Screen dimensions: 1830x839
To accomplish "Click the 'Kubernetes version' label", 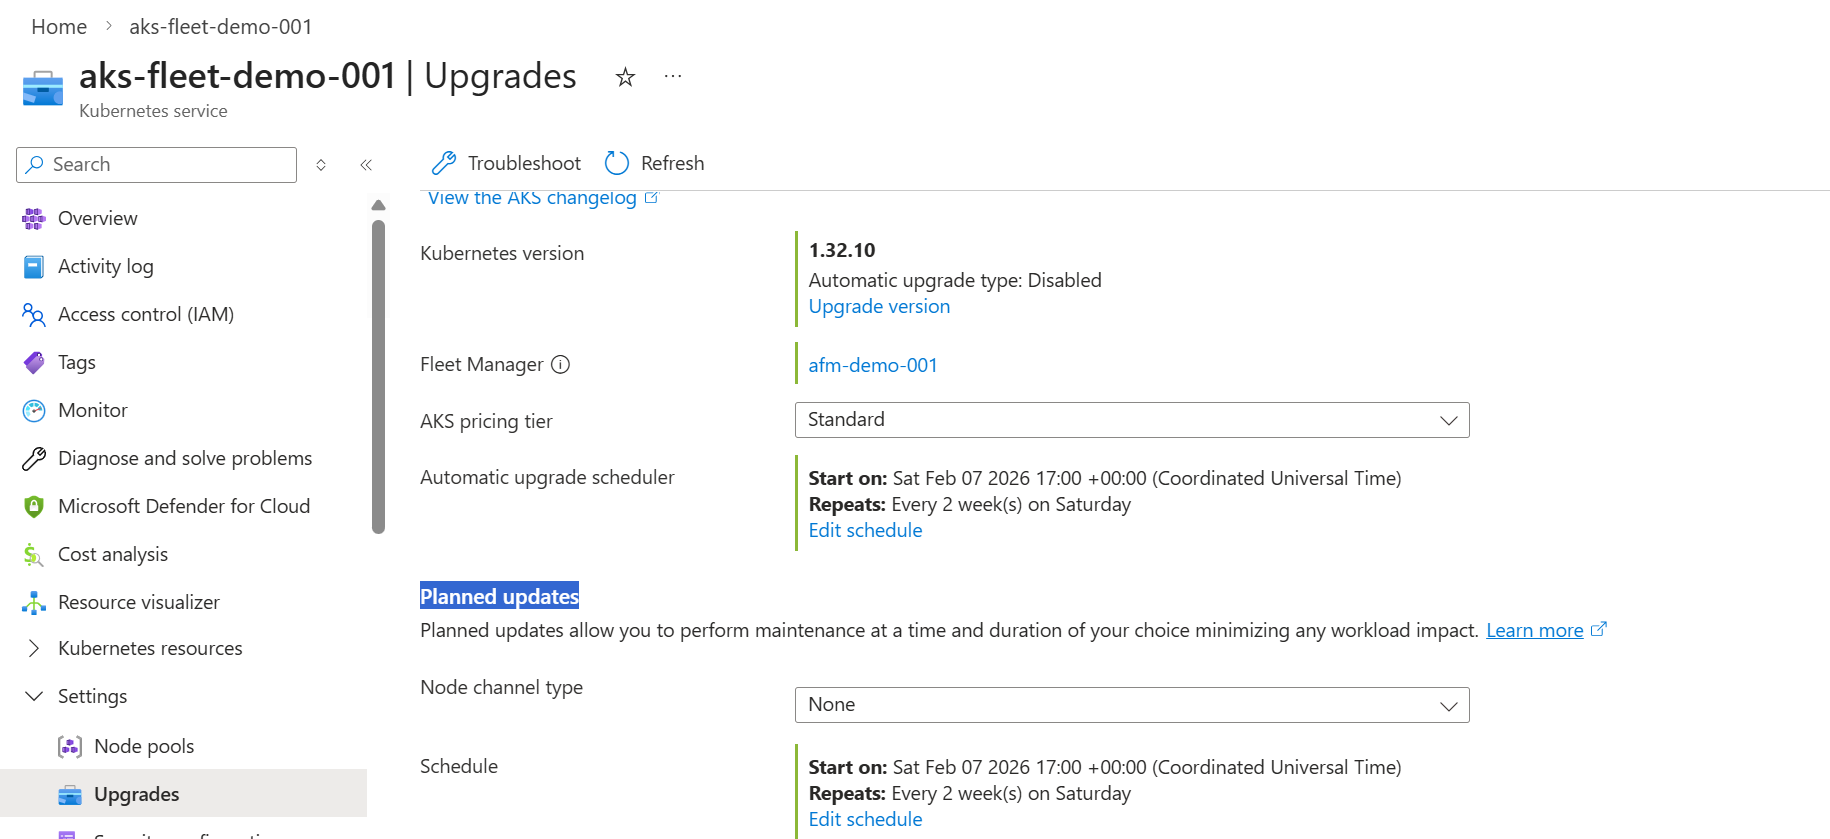I will click(502, 253).
